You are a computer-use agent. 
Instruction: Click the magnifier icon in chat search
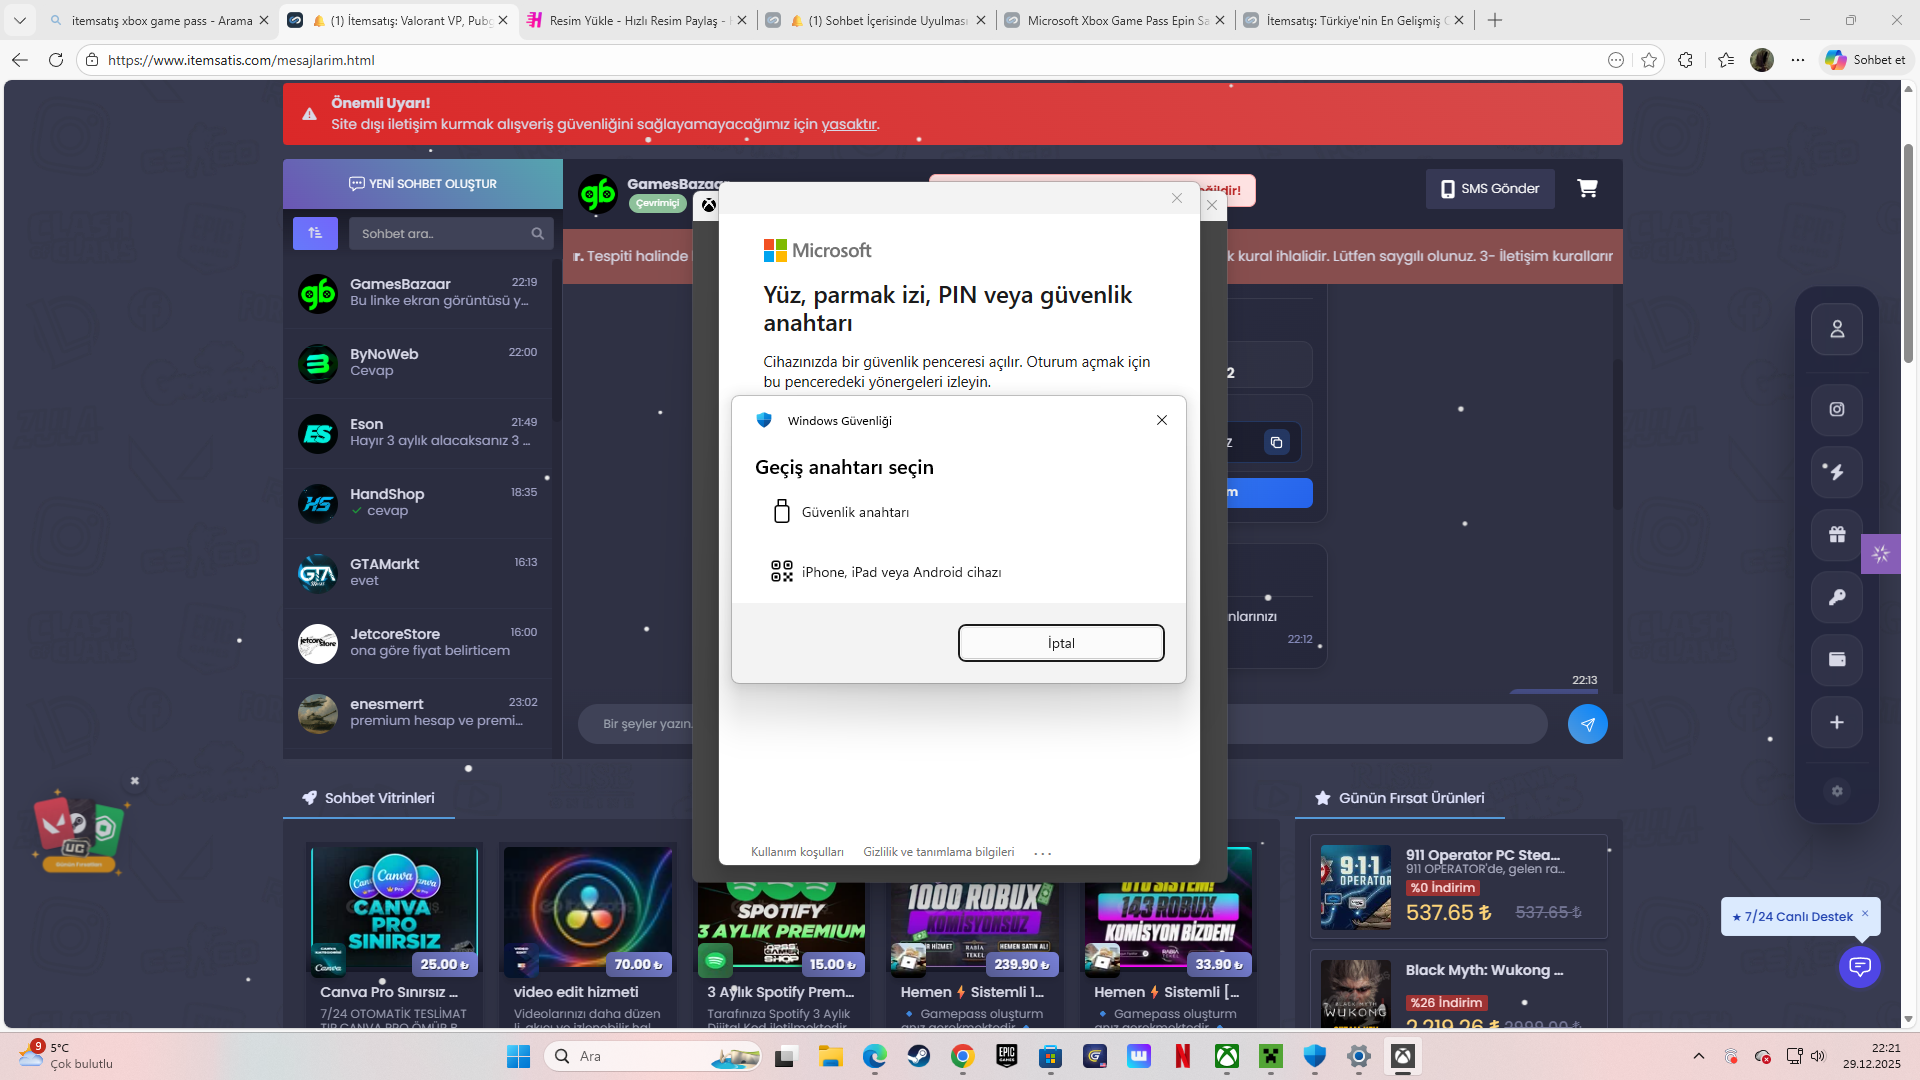tap(537, 233)
